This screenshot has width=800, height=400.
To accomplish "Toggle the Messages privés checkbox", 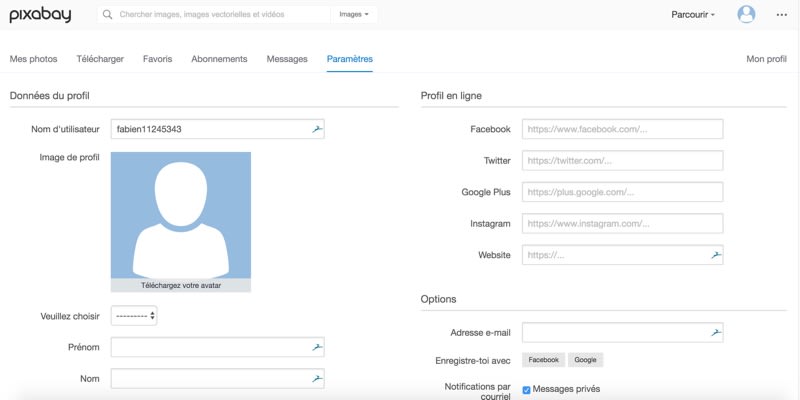I will click(x=527, y=390).
